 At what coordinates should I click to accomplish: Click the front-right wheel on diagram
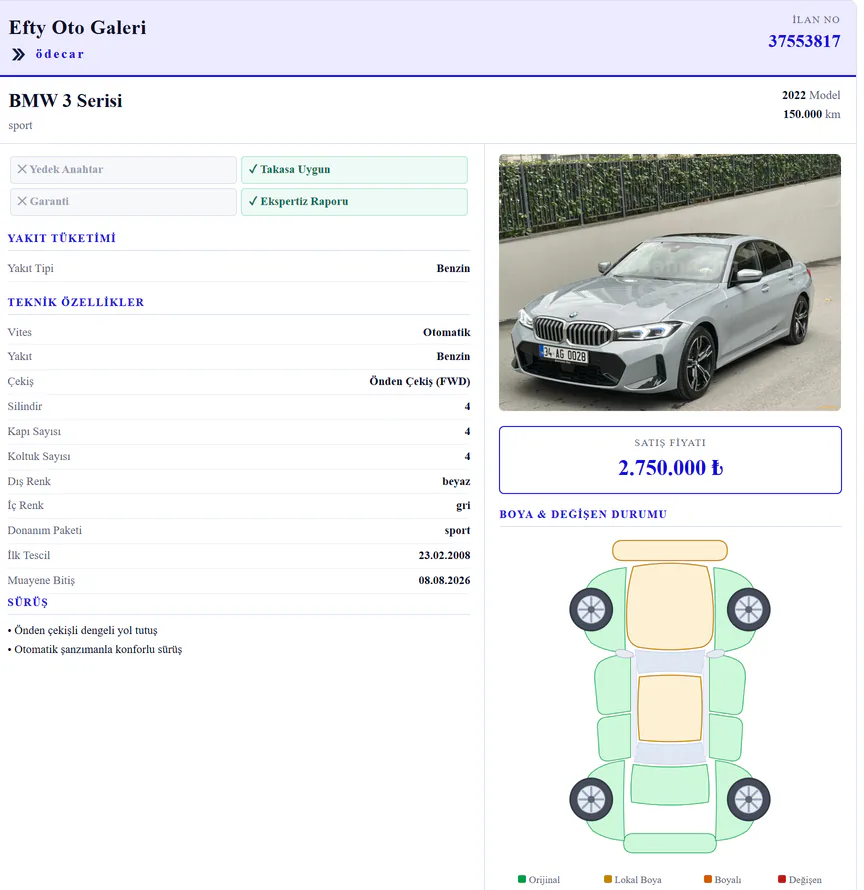(749, 609)
